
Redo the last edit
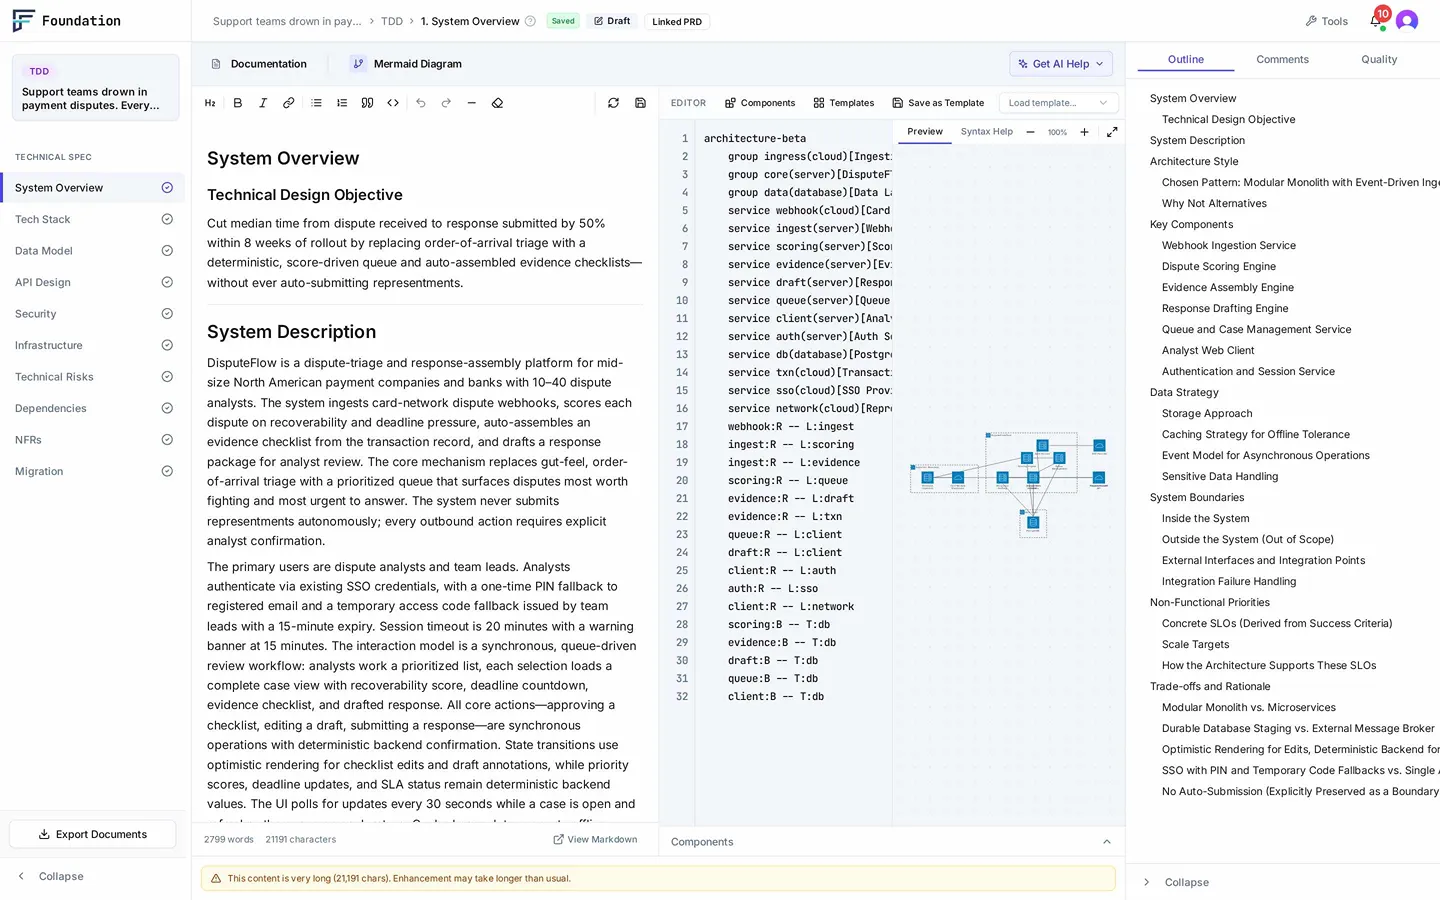click(446, 103)
